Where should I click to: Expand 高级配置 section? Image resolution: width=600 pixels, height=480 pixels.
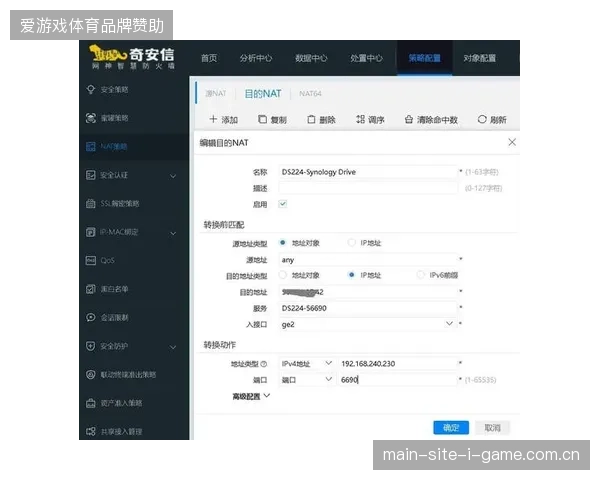click(x=251, y=396)
